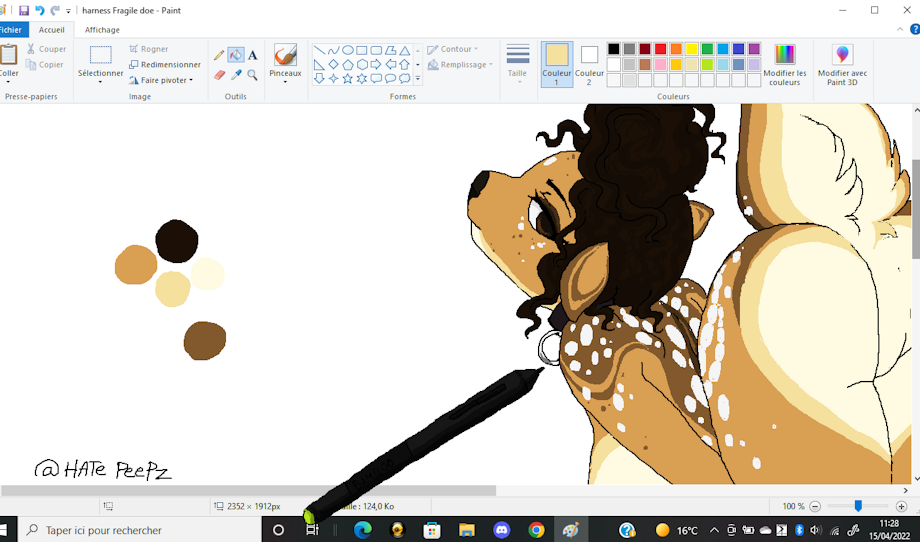Open the Pinceaux brushes dropdown

(285, 80)
